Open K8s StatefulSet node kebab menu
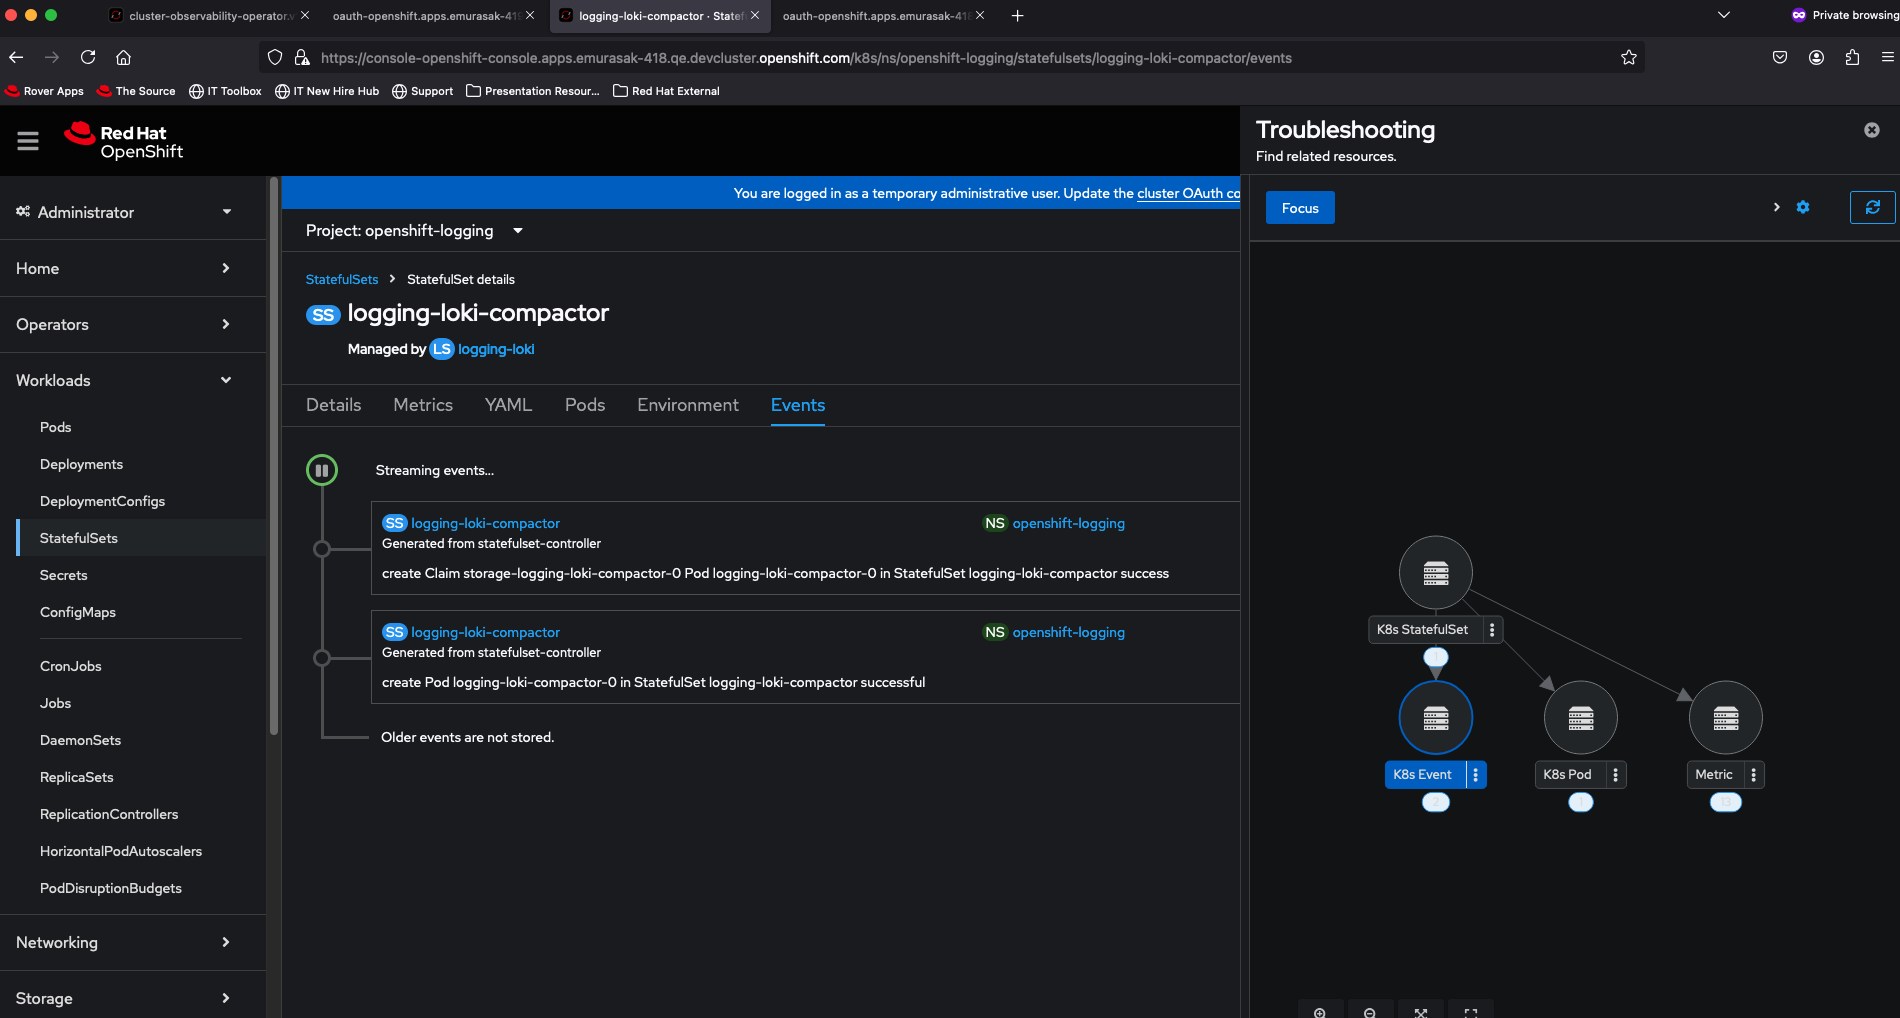1900x1018 pixels. 1492,630
